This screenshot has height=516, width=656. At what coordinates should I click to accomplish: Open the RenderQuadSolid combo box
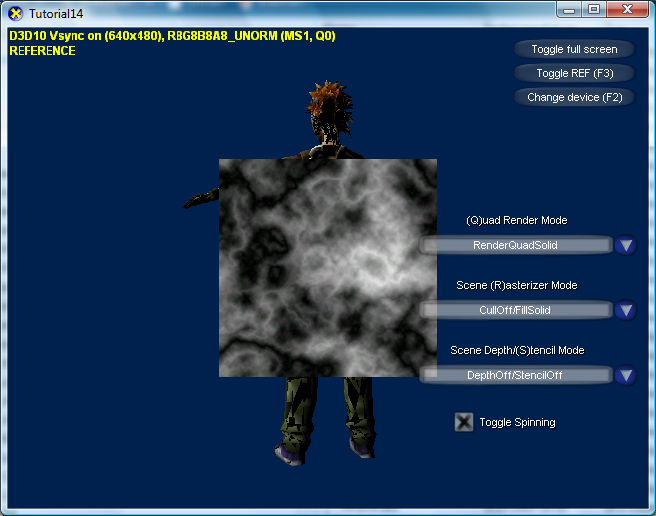point(515,245)
